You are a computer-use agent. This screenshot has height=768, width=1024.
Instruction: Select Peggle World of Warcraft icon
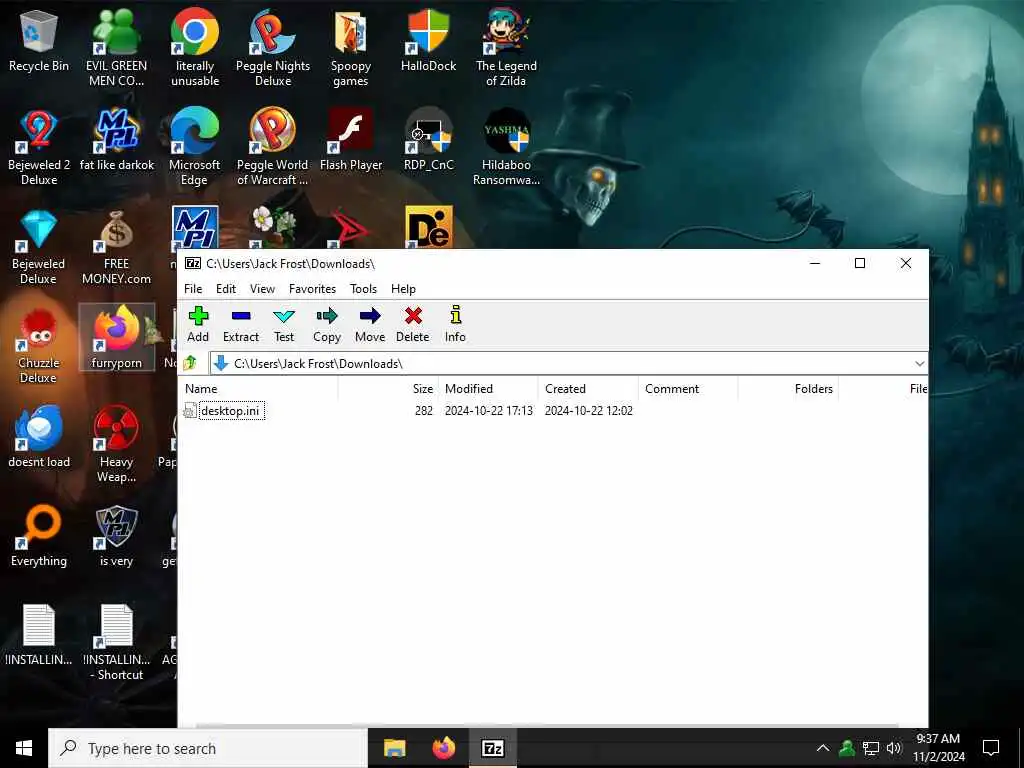tap(272, 148)
